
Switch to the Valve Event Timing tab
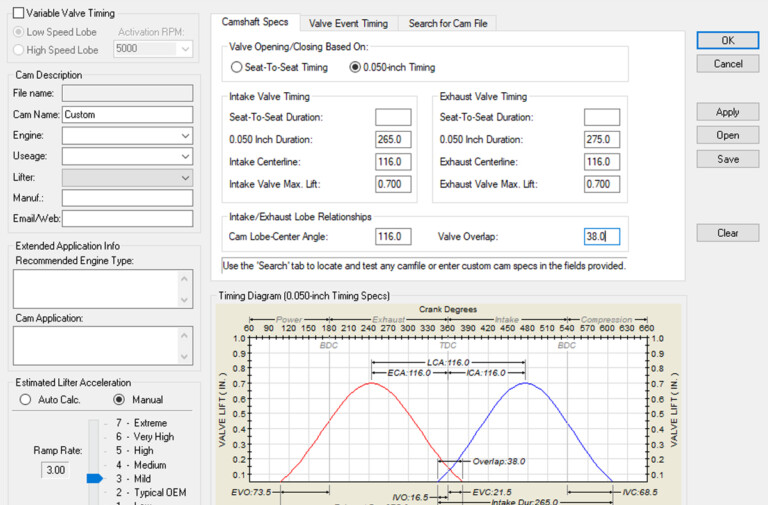348,24
